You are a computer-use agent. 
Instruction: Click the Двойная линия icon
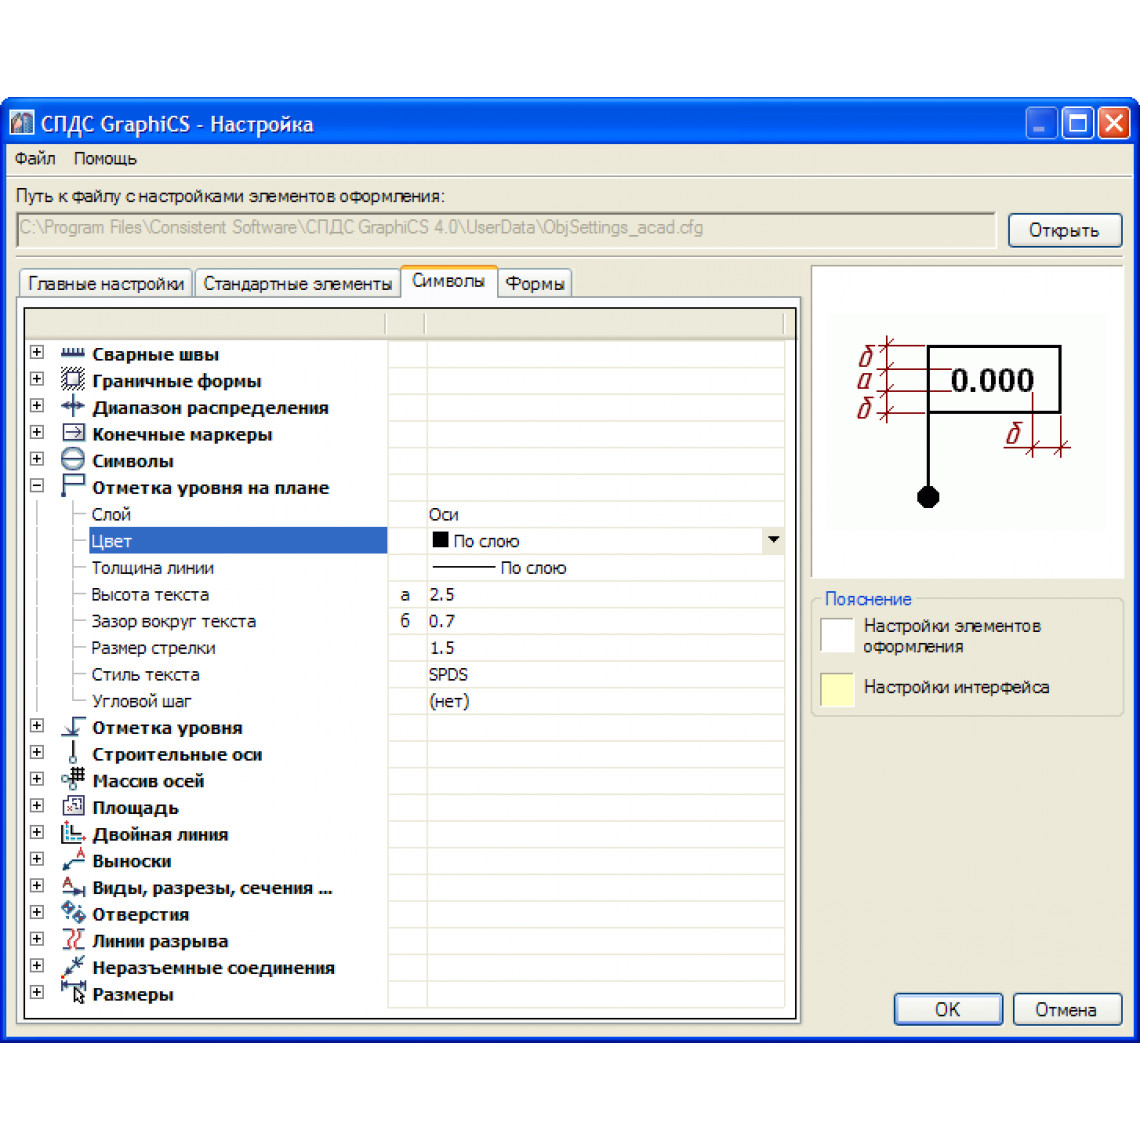click(73, 833)
